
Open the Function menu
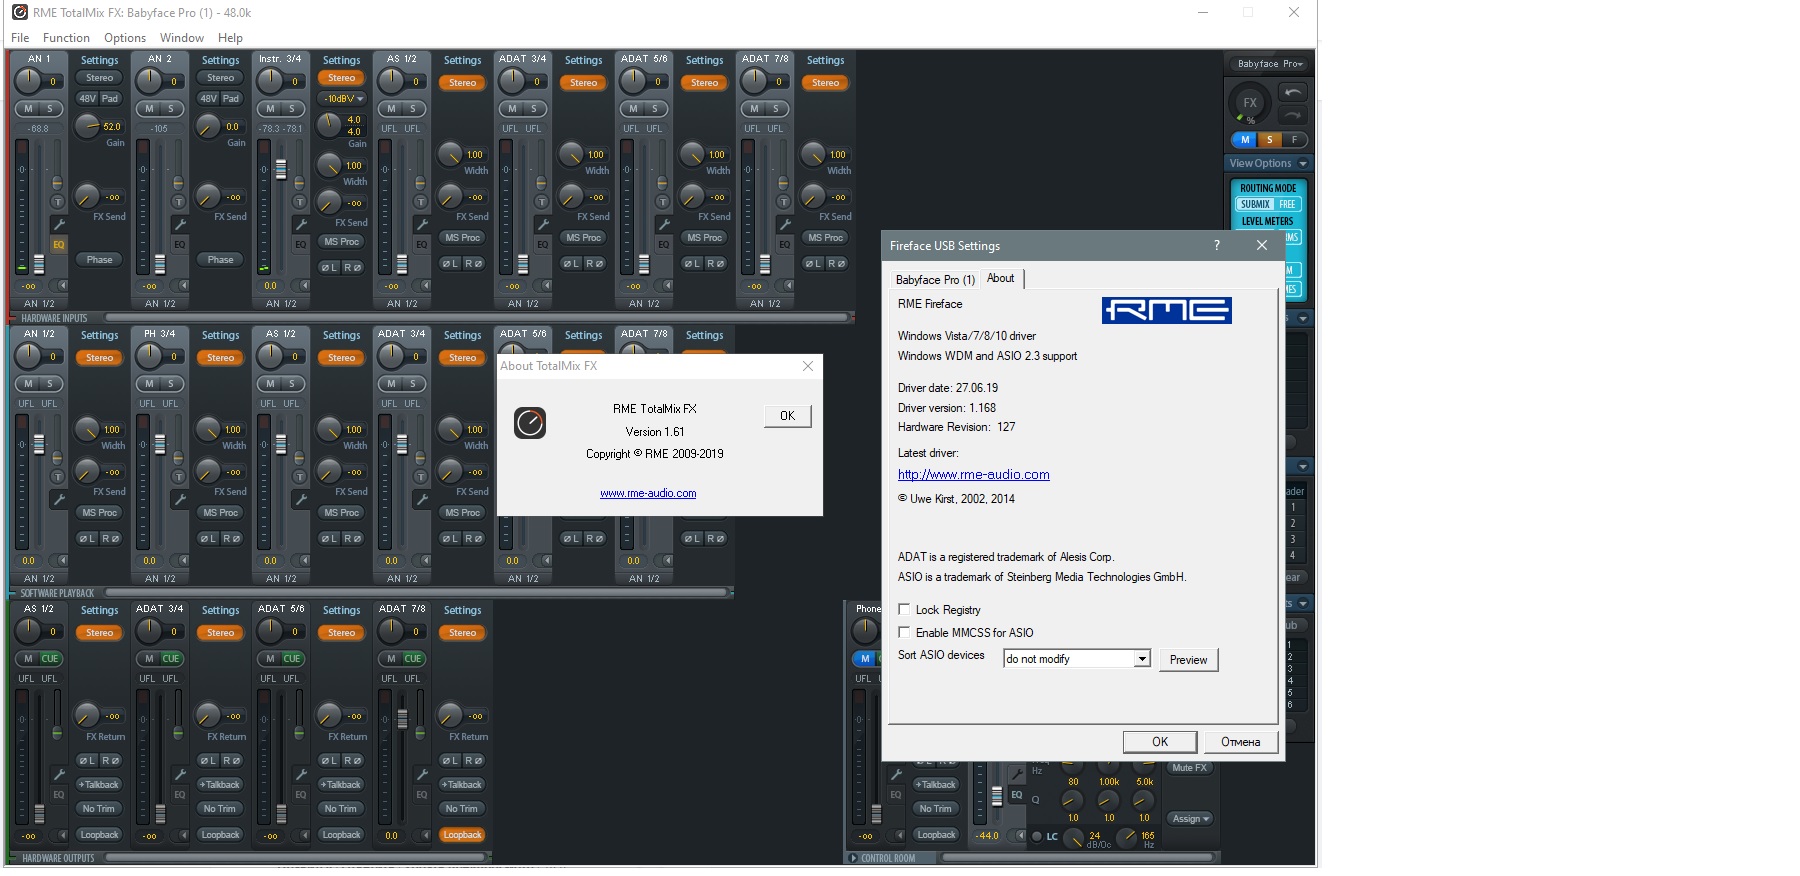pyautogui.click(x=66, y=38)
